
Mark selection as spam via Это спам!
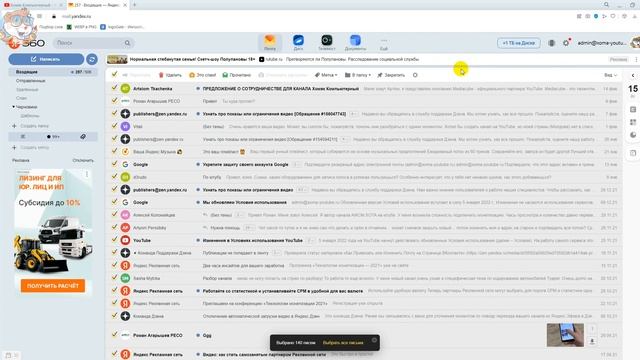202,75
